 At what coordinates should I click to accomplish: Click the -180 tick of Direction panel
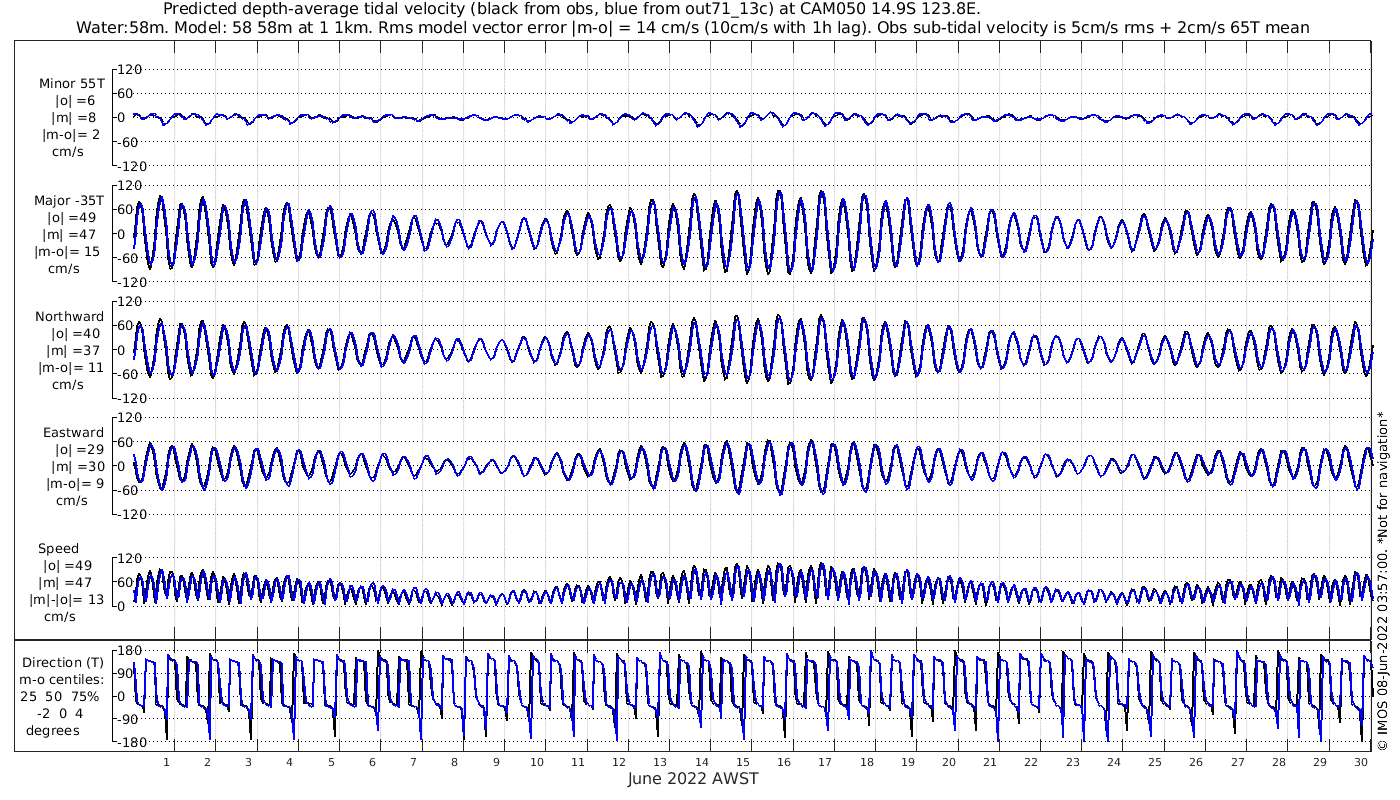click(x=125, y=742)
